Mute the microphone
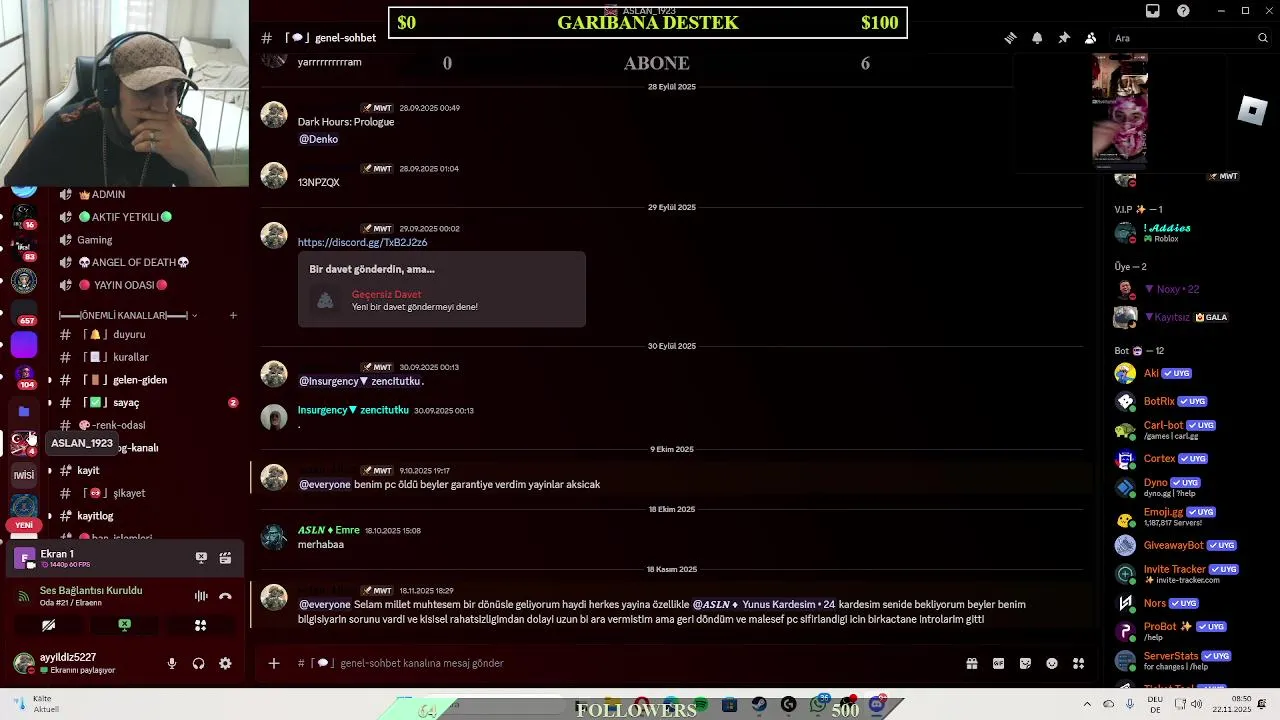This screenshot has width=1280, height=720. (172, 663)
